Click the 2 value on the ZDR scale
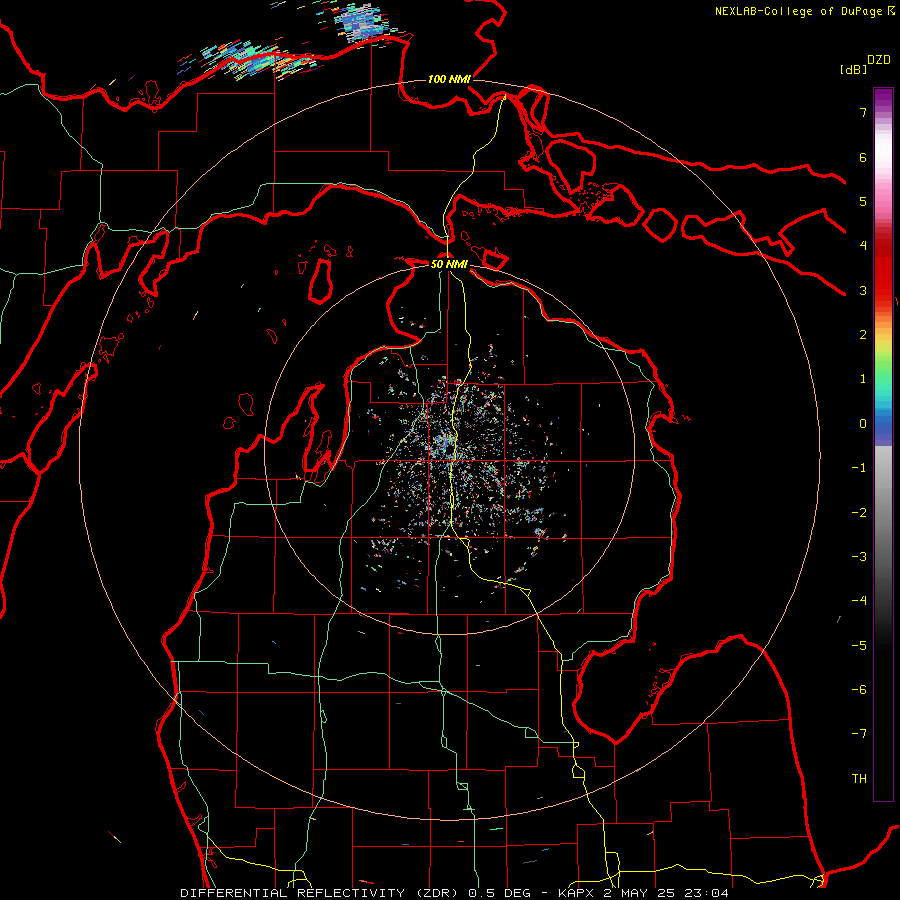Image resolution: width=900 pixels, height=900 pixels. tap(863, 335)
